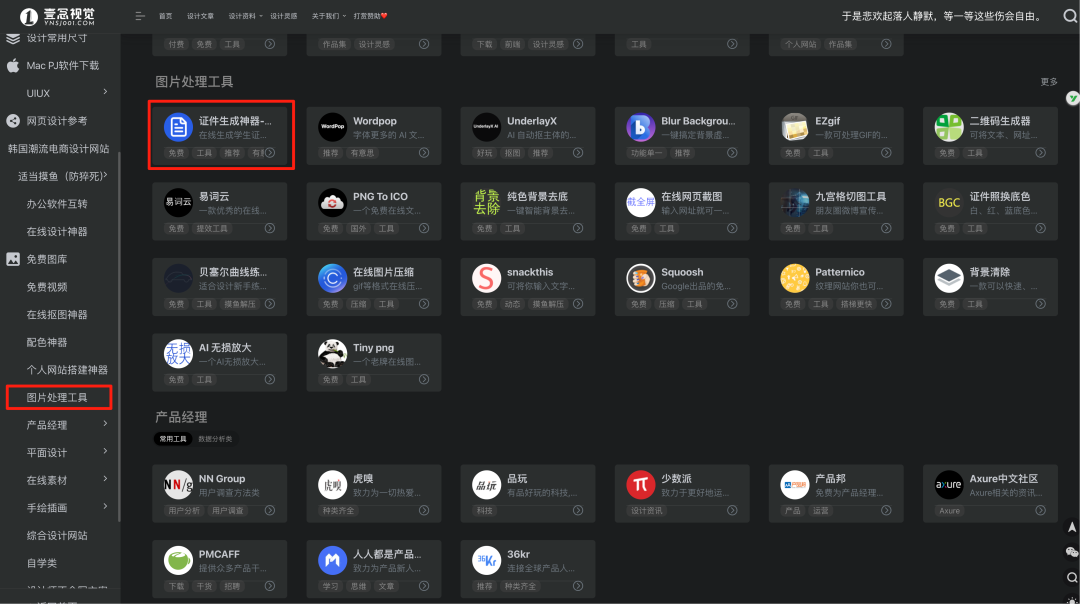Click the 易词云 round icon
1080x604 pixels.
(178, 202)
